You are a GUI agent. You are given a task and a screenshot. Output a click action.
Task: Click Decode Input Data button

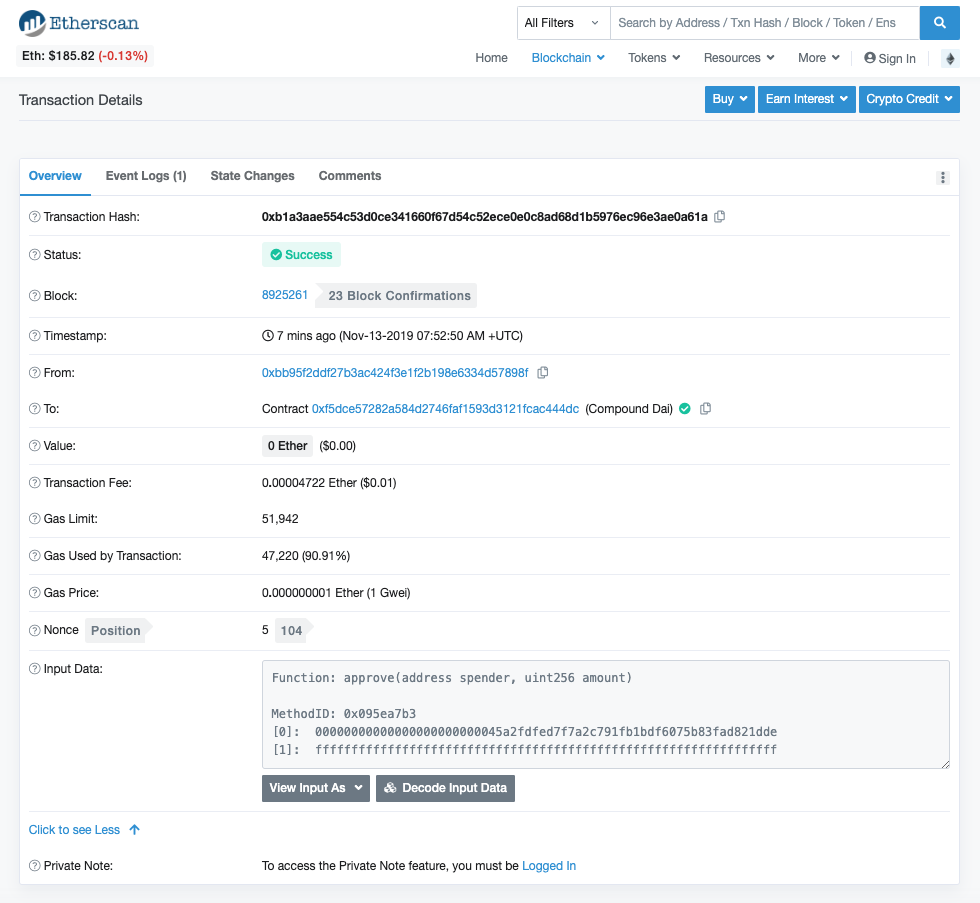click(445, 788)
